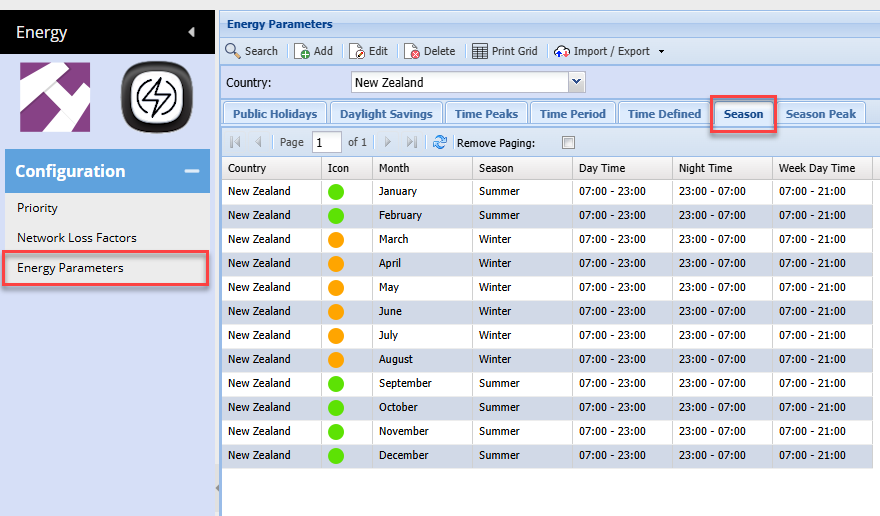Click the Print Grid icon
880x516 pixels.
point(480,51)
